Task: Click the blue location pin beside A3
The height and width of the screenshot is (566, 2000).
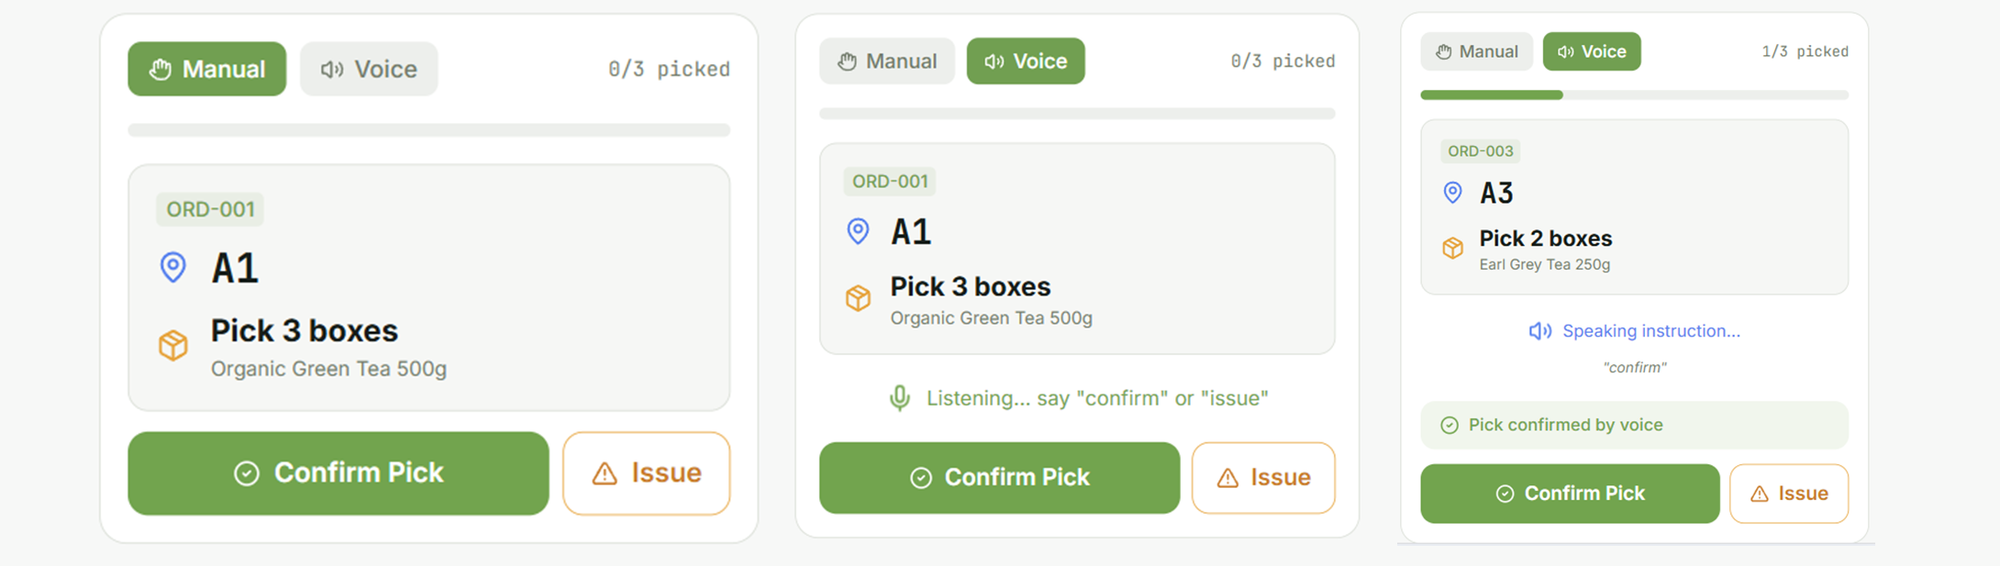Action: (x=1453, y=192)
